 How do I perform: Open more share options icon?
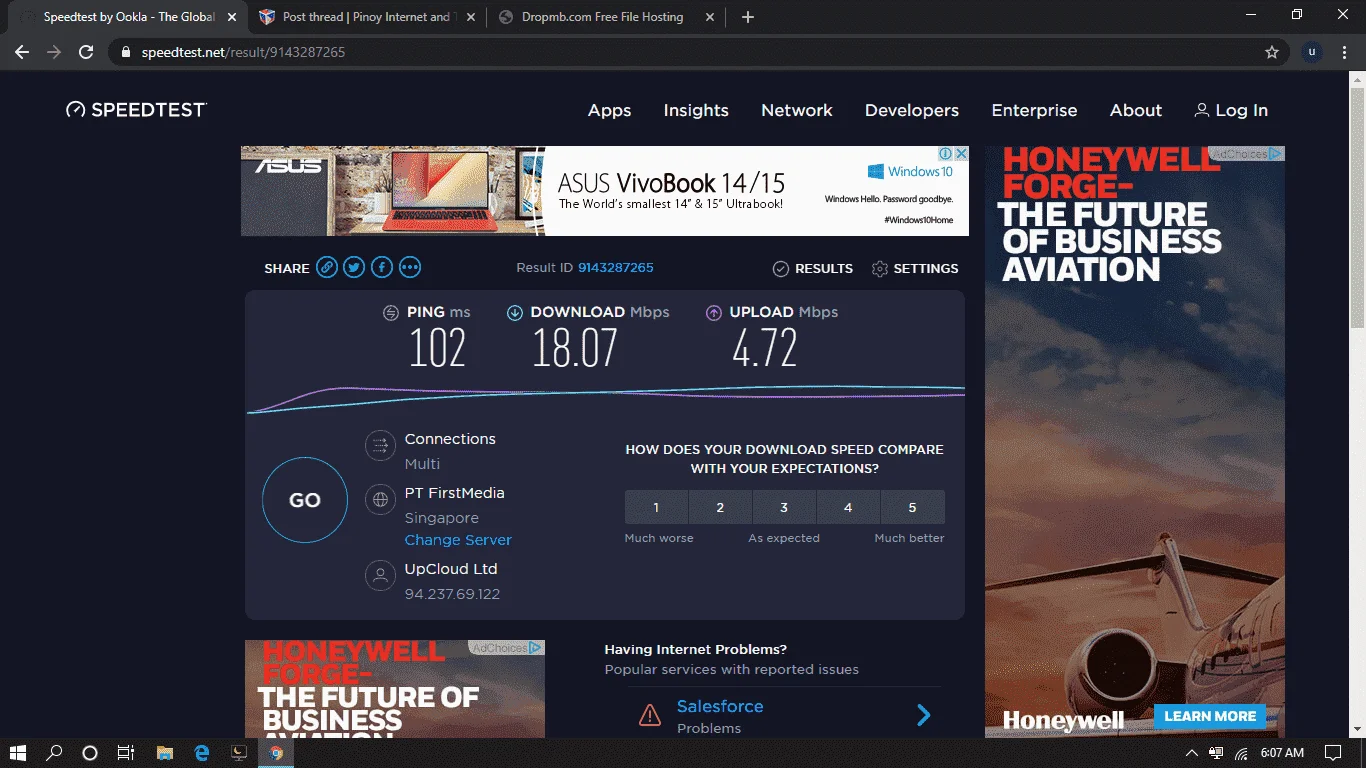coord(410,267)
